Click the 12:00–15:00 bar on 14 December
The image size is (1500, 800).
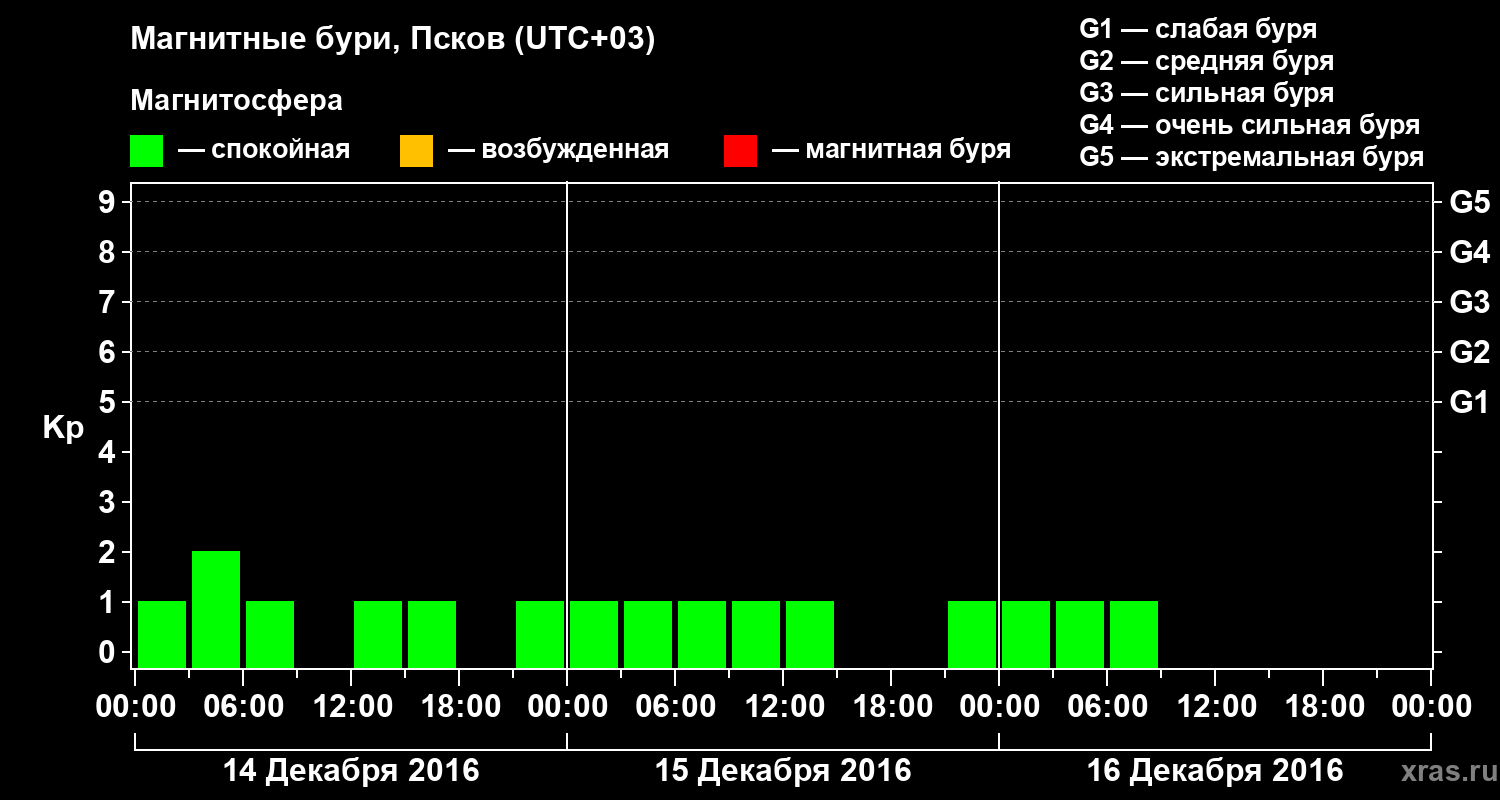(x=378, y=634)
